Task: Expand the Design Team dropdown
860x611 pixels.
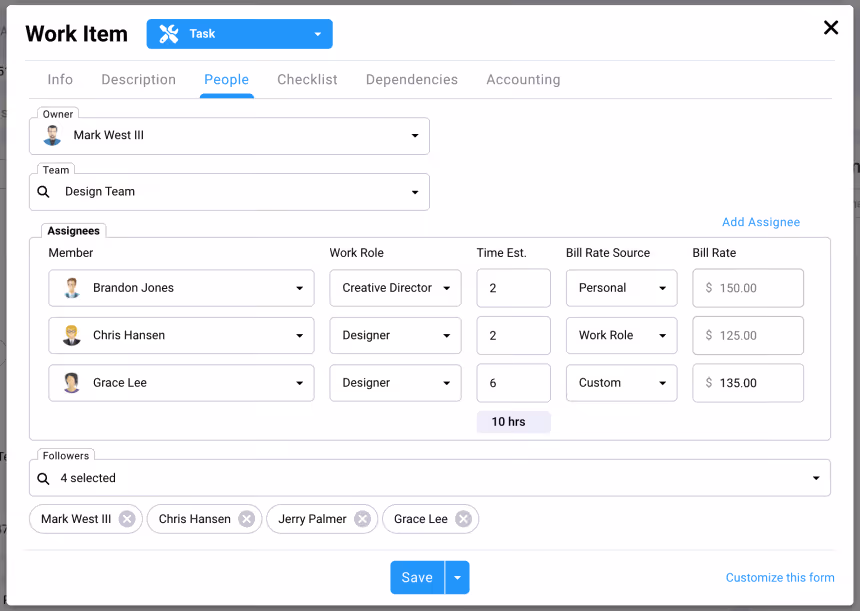Action: click(229, 192)
